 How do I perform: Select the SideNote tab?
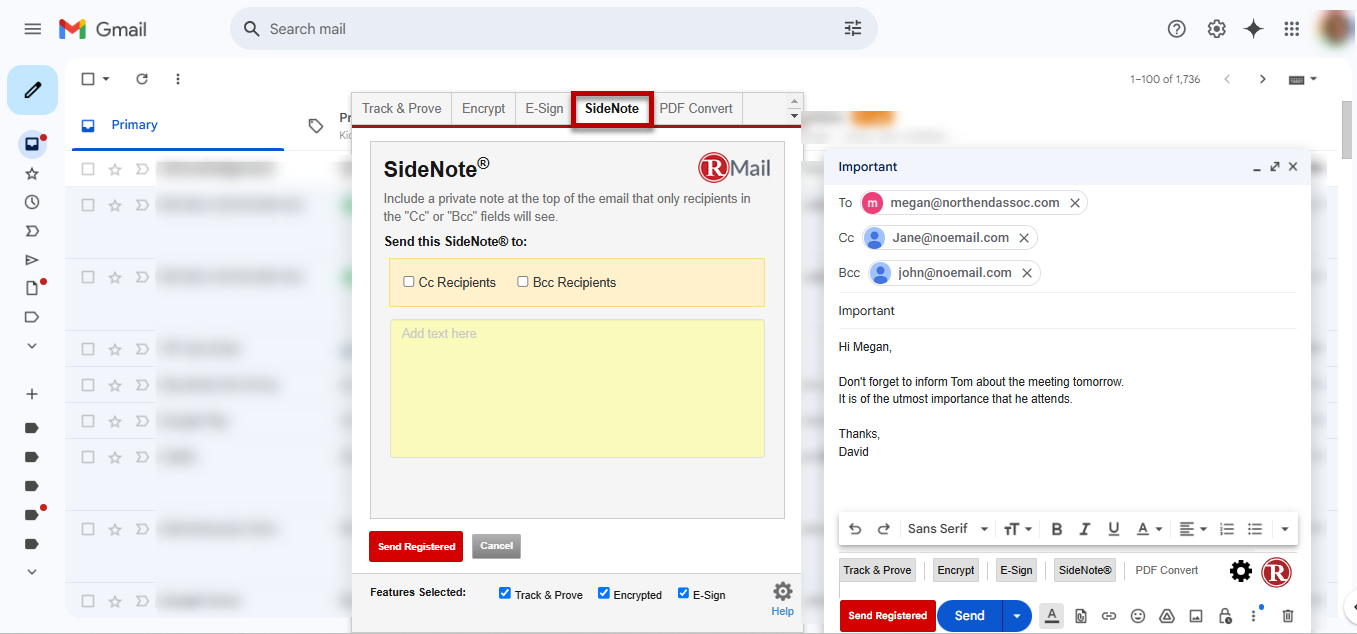(x=612, y=108)
